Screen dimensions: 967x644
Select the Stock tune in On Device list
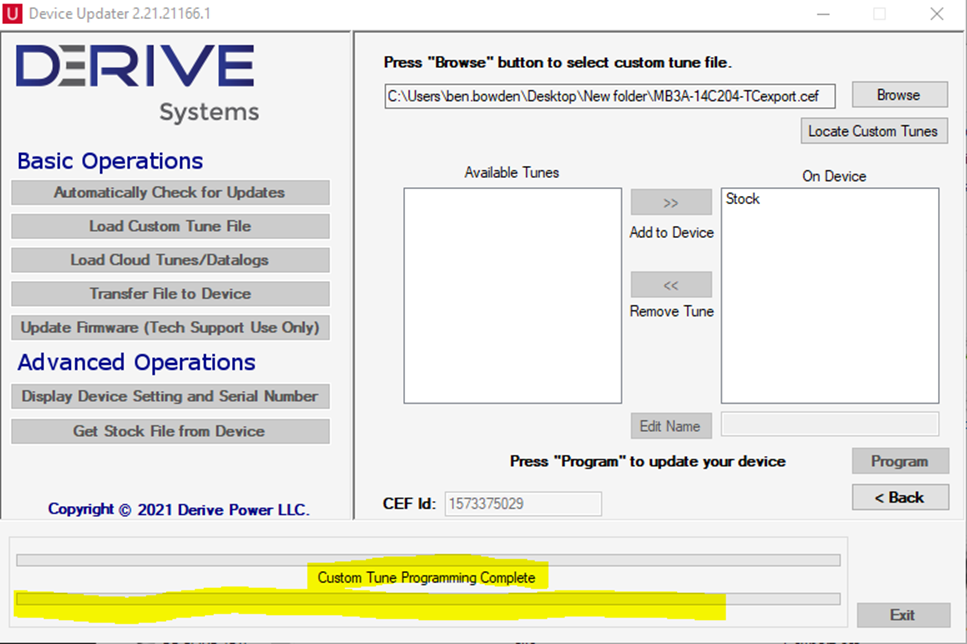[x=743, y=199]
